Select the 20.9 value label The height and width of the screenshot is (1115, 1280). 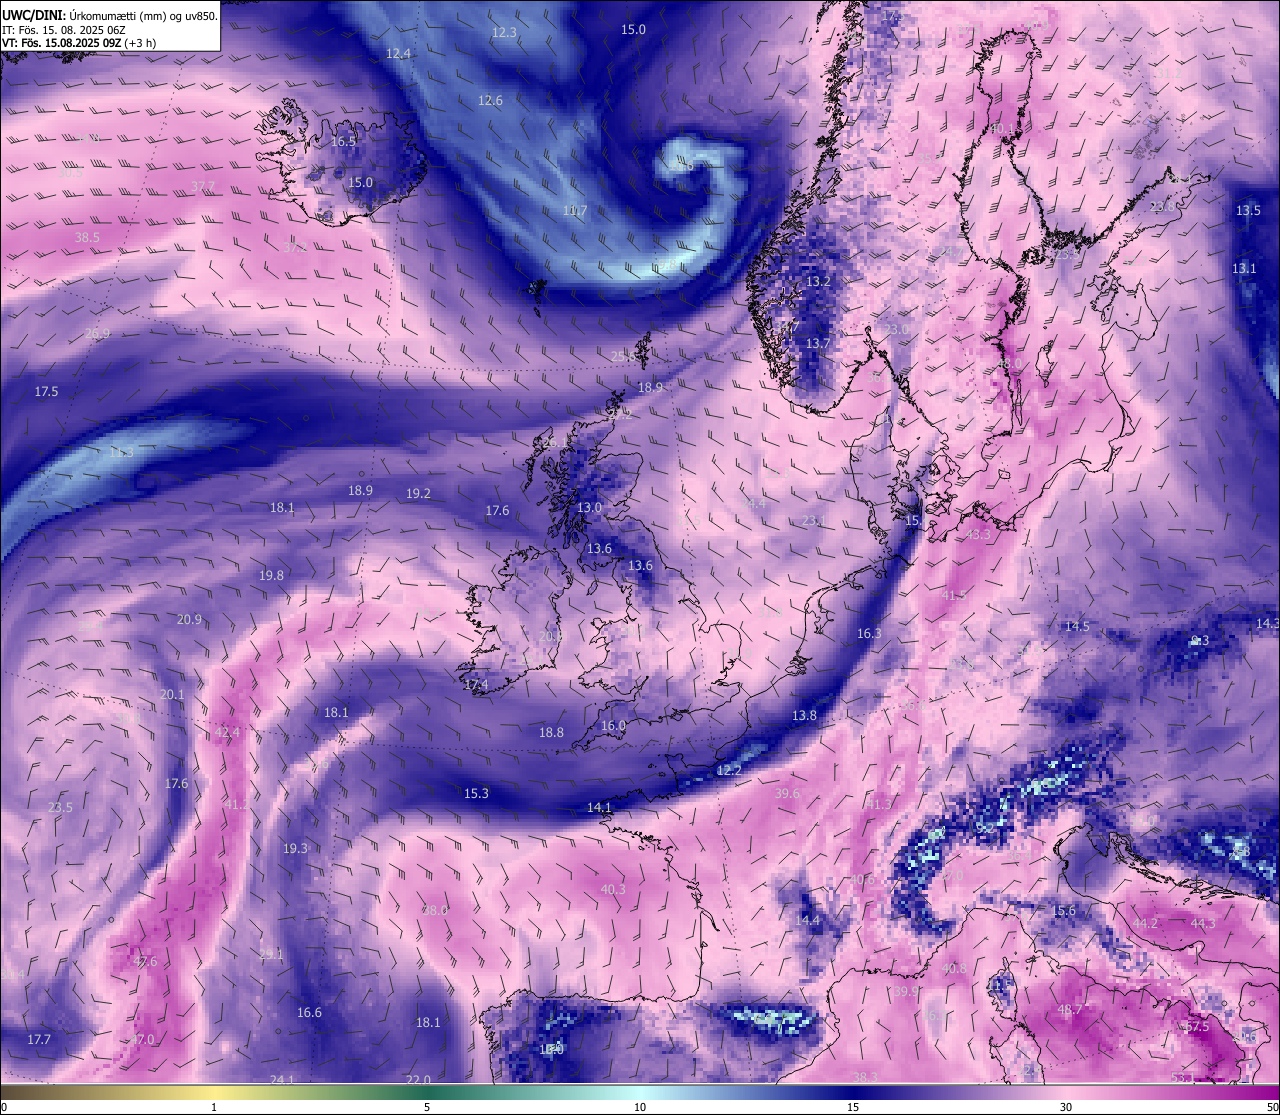(x=189, y=619)
